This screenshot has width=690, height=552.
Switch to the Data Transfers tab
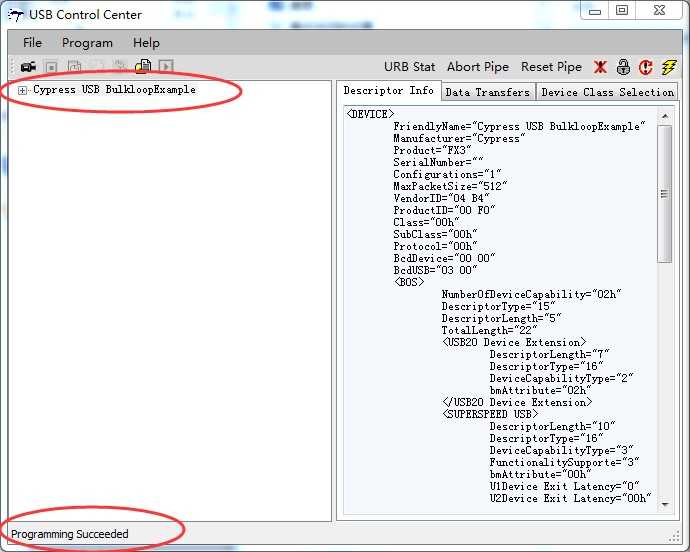point(488,92)
